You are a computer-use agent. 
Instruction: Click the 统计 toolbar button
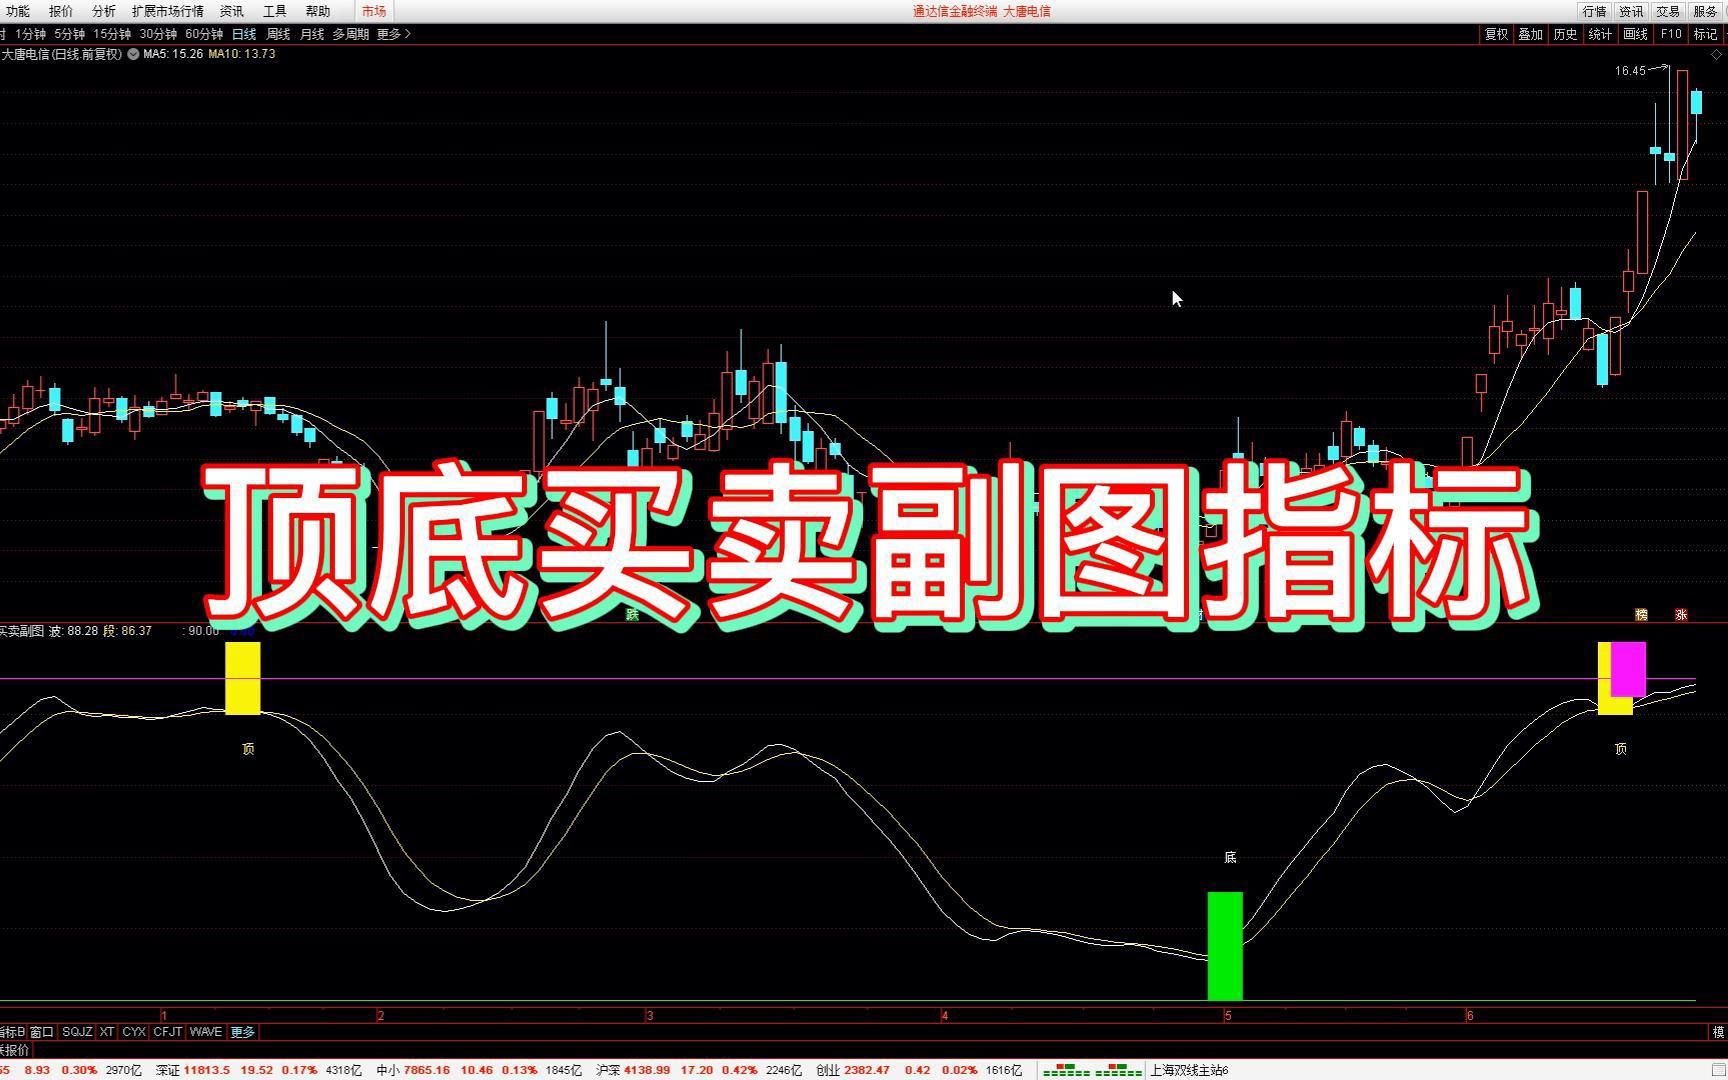(1600, 34)
